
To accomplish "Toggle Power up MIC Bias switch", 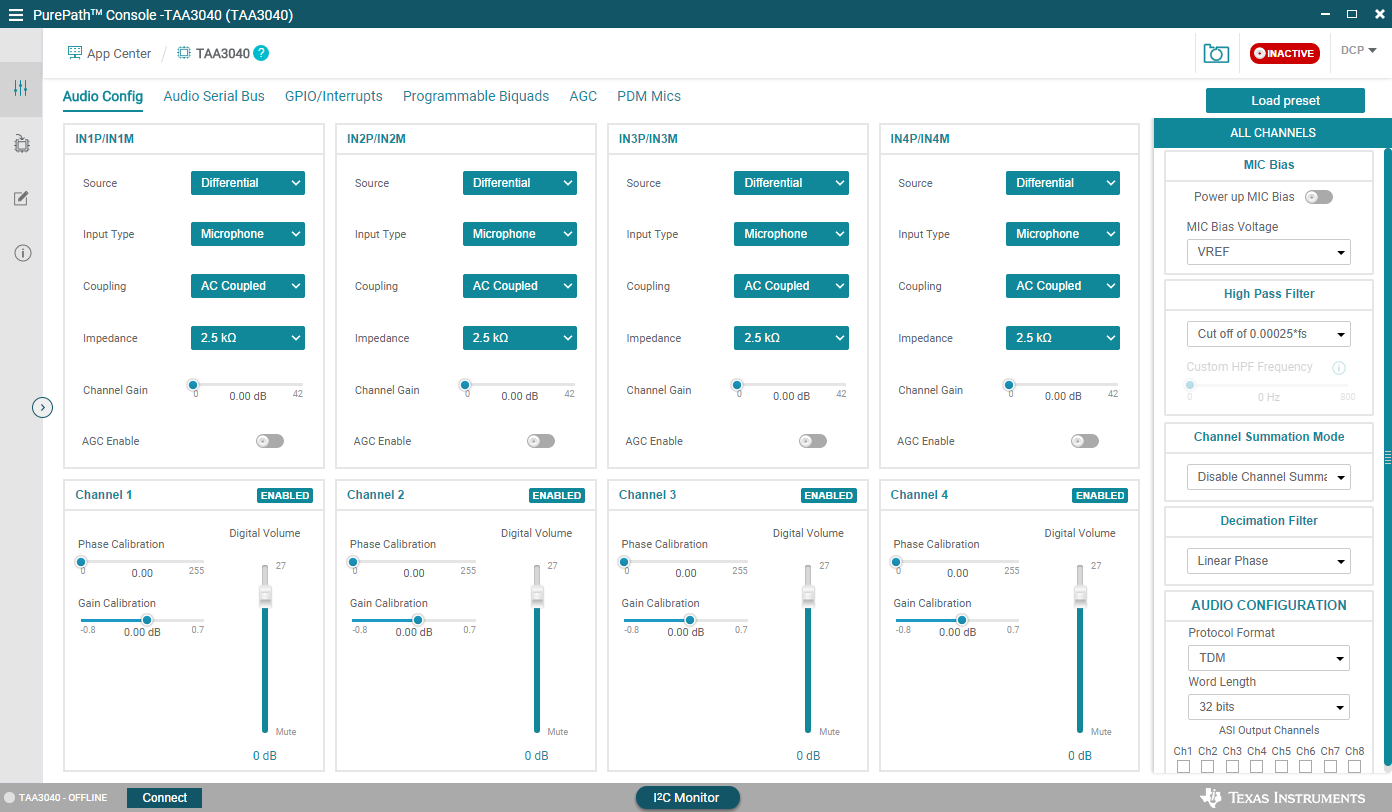I will pos(1318,197).
